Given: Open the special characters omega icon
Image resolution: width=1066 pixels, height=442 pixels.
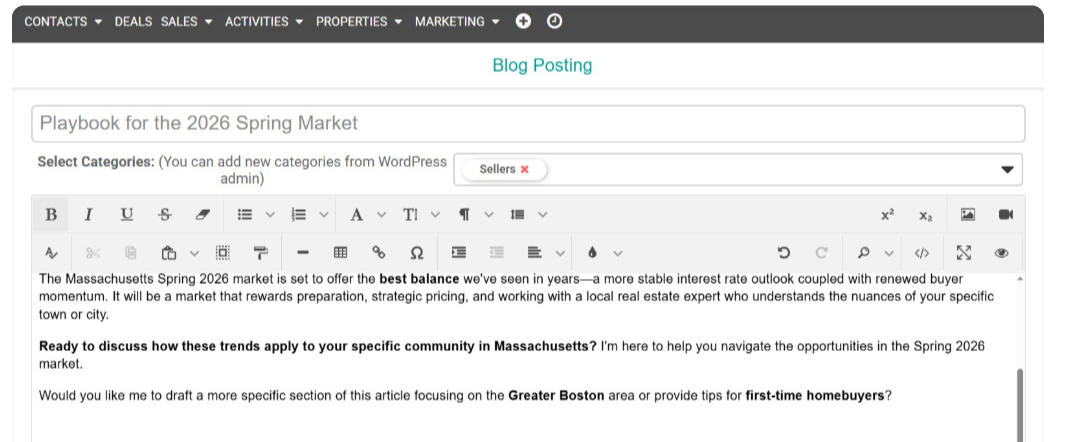Looking at the screenshot, I should click(x=417, y=253).
